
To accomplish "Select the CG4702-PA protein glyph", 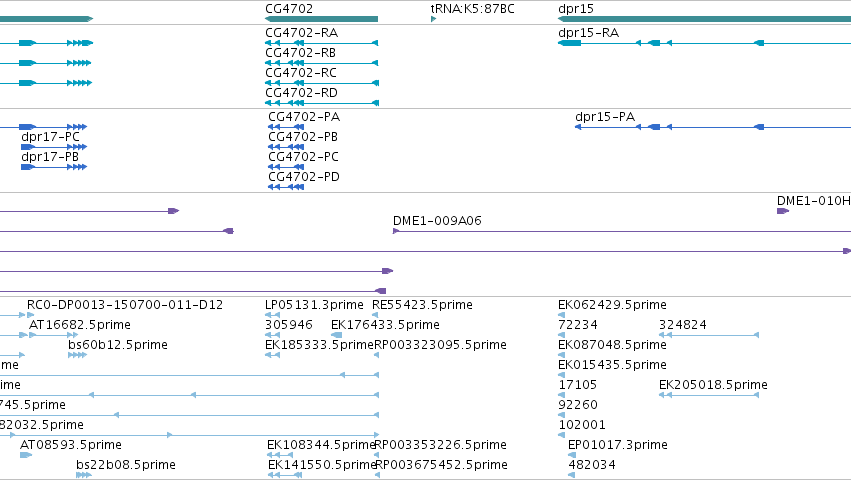I will tap(286, 127).
